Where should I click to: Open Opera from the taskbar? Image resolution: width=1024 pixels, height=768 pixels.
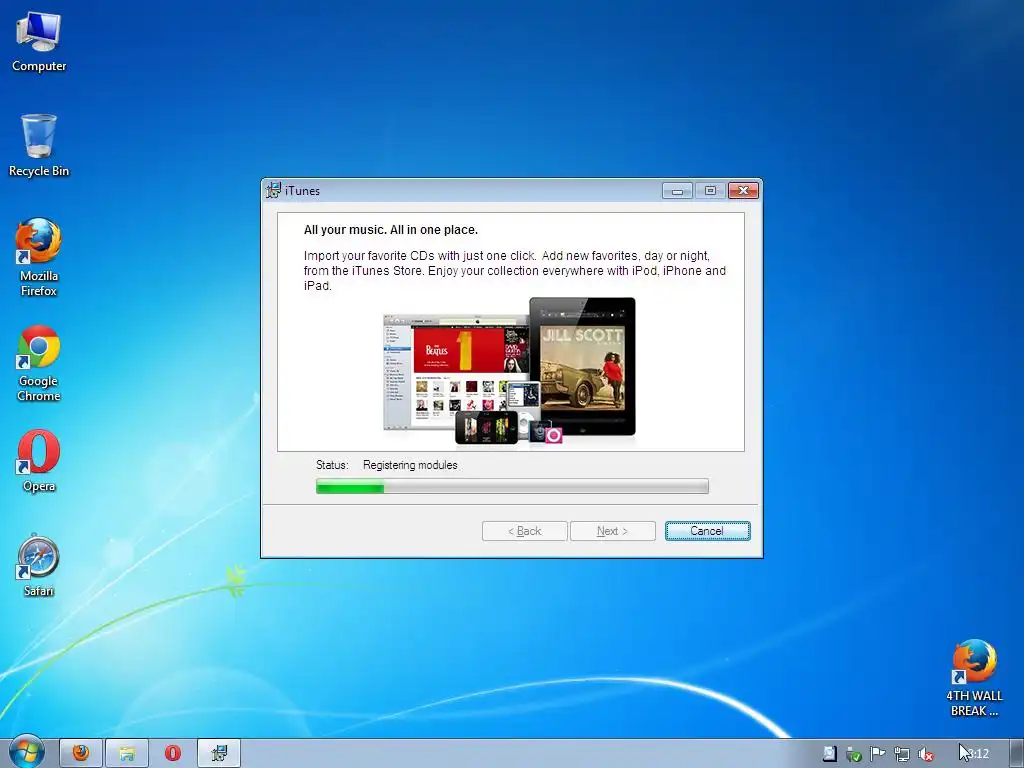(x=172, y=753)
